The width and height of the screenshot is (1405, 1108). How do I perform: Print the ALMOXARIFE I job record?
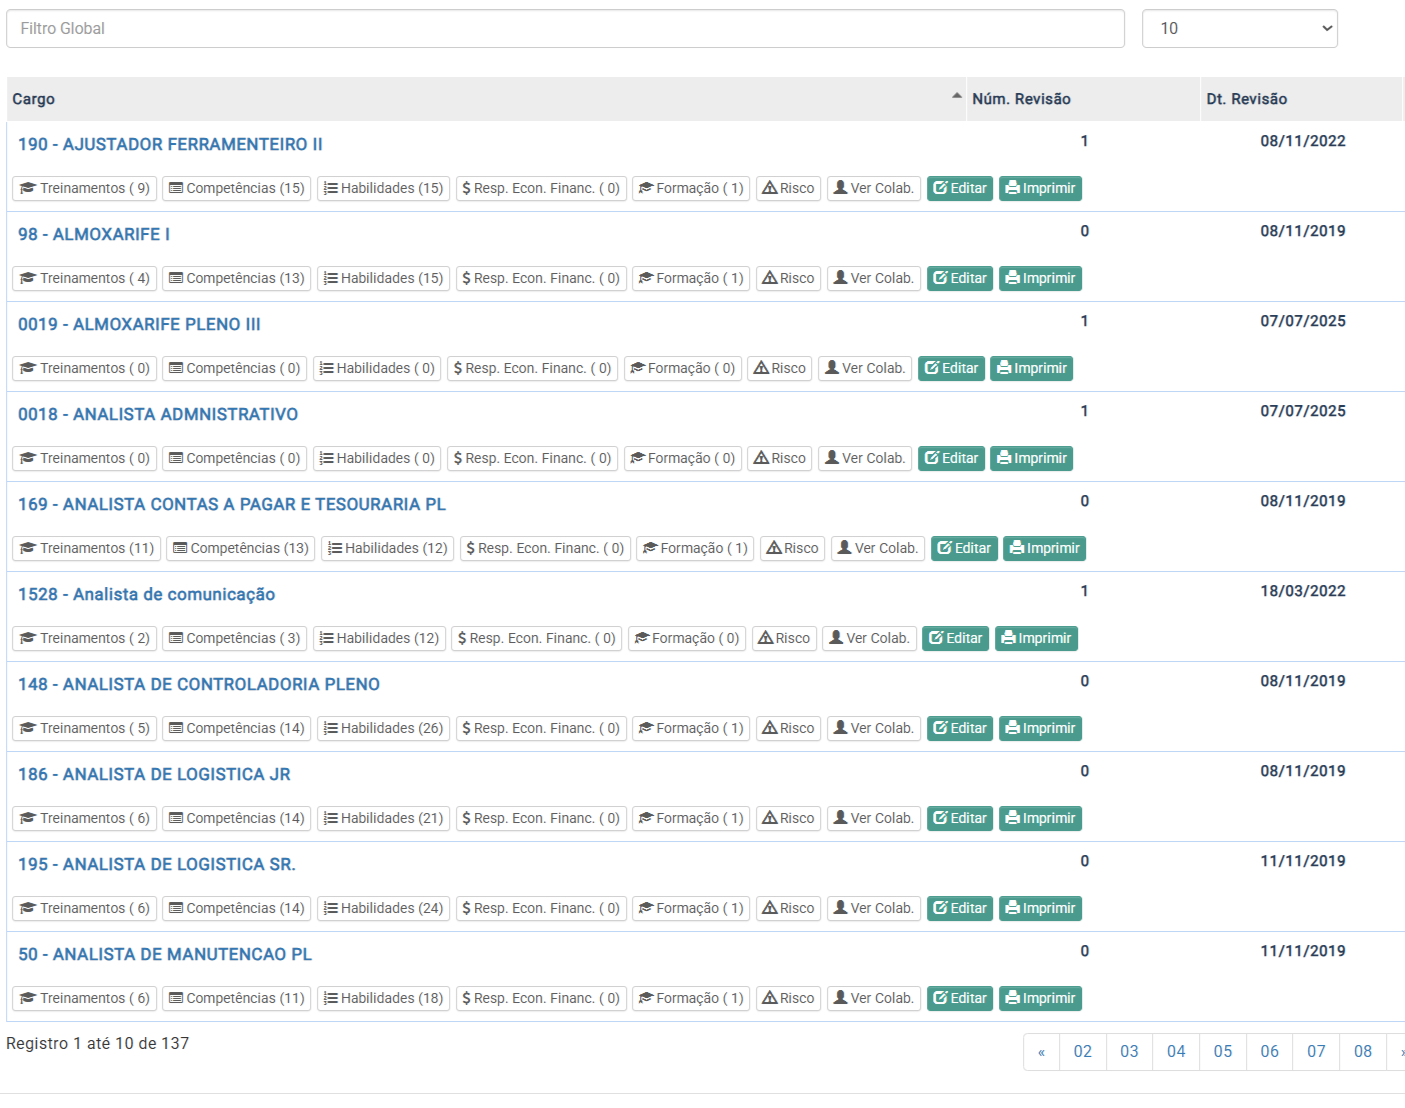tap(1040, 278)
